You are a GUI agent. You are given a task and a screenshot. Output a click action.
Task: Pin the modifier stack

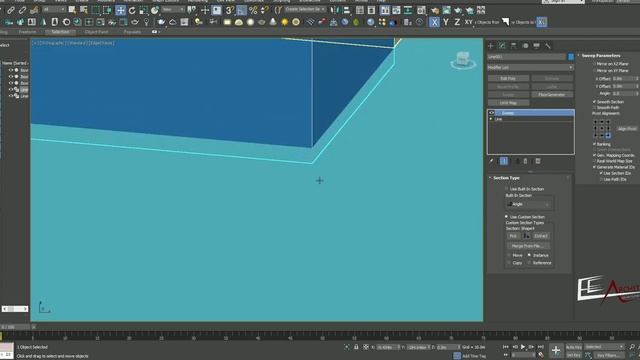click(491, 161)
